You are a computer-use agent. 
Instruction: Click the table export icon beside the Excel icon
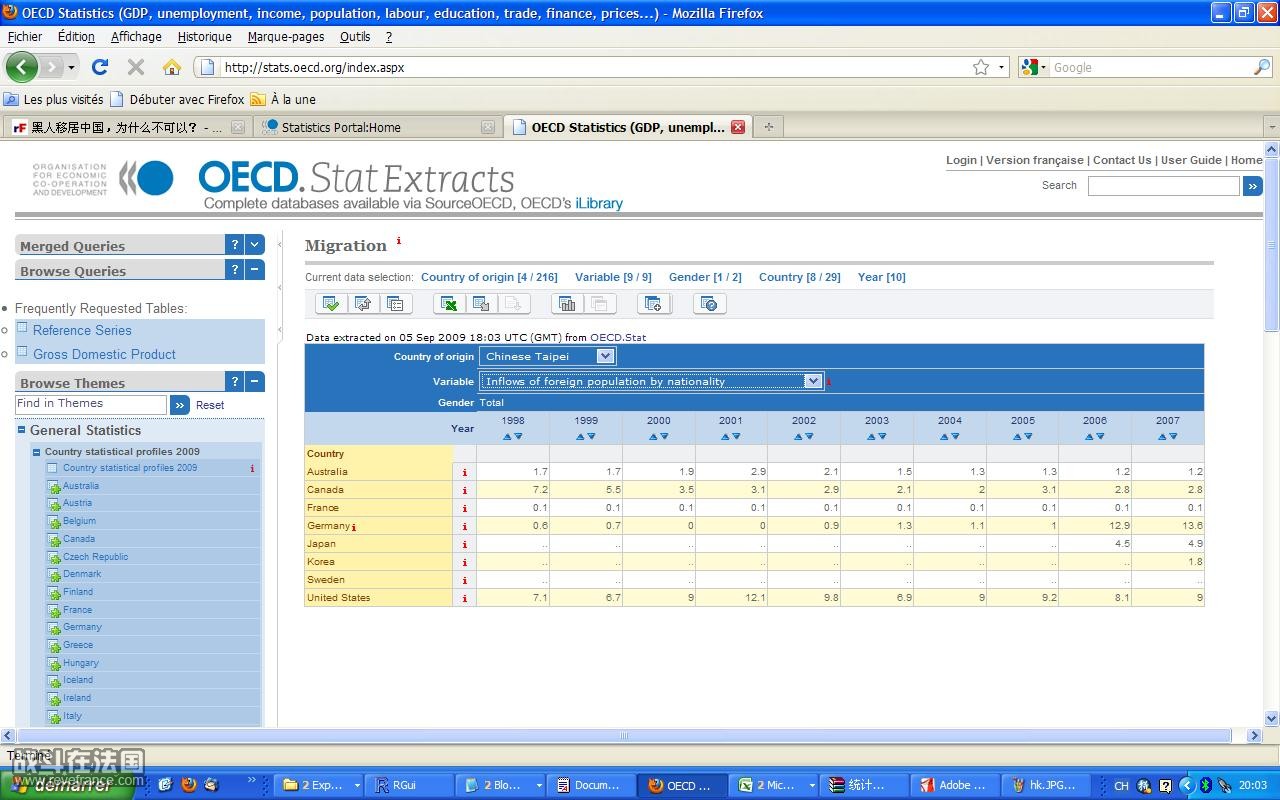coord(481,304)
